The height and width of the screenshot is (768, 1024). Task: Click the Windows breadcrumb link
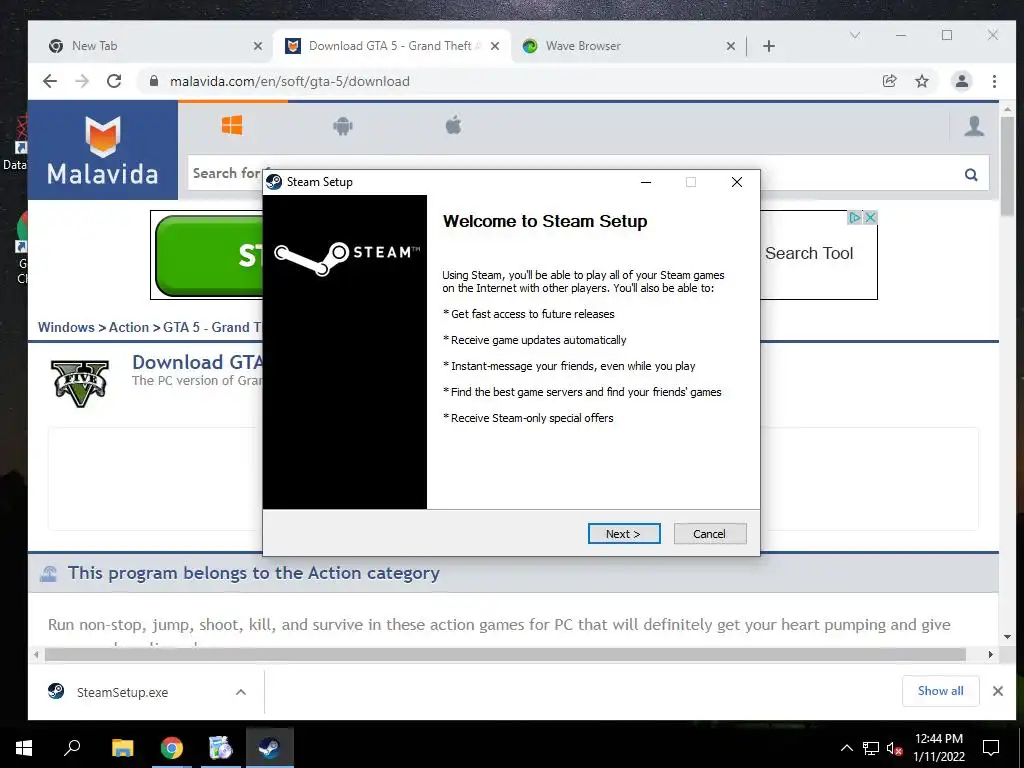66,327
